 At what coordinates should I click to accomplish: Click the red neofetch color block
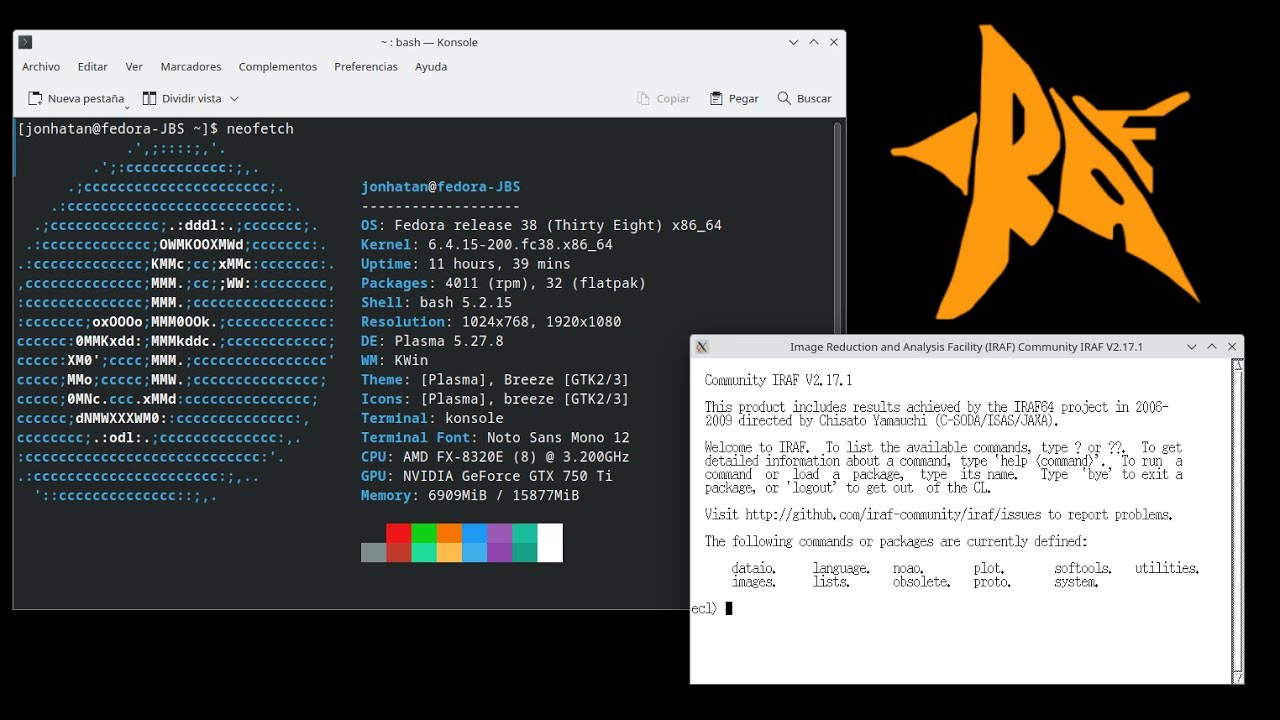pos(399,533)
